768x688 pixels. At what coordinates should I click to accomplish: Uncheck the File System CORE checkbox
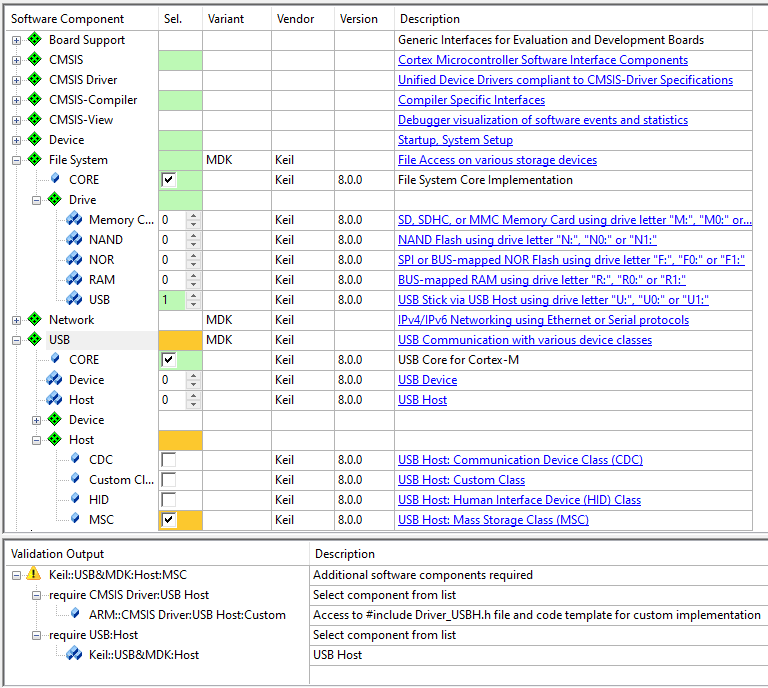coord(168,180)
